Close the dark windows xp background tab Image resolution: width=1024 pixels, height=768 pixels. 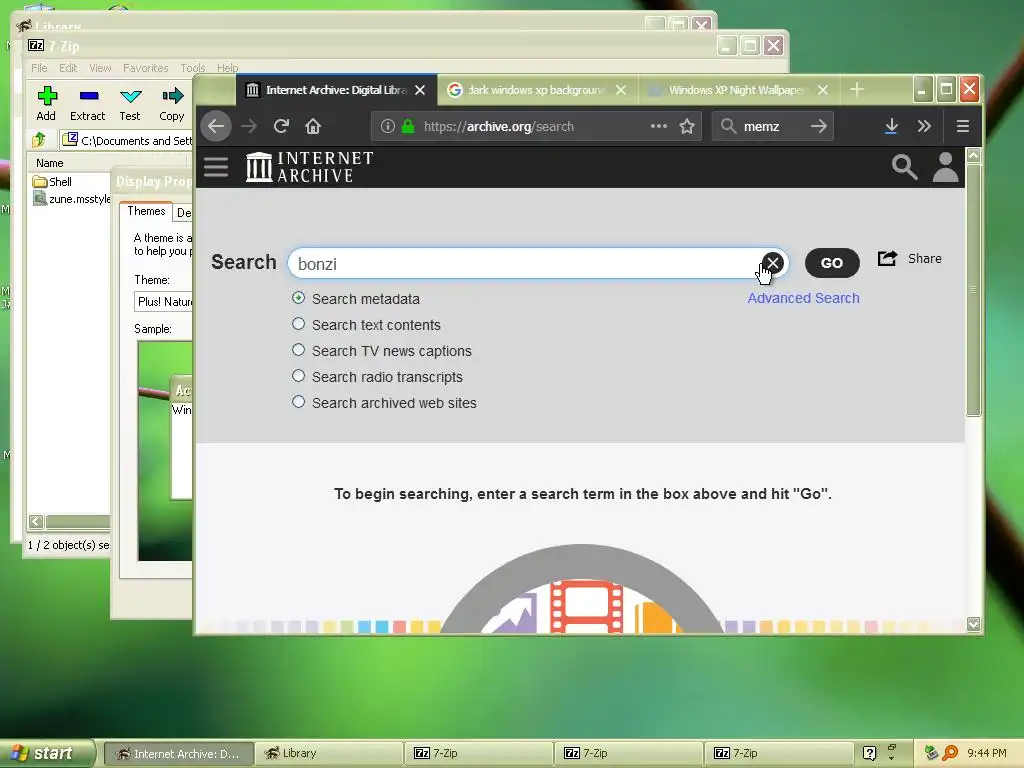click(x=621, y=90)
